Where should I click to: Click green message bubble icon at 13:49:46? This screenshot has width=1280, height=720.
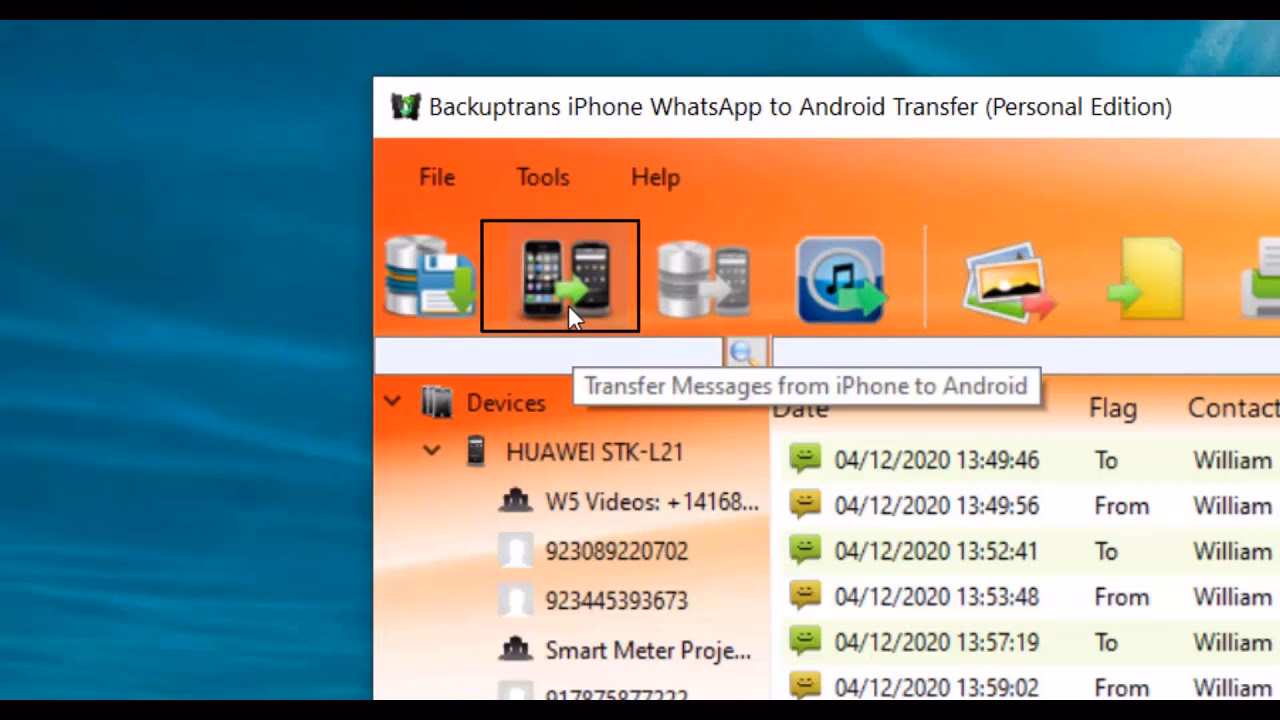[804, 458]
